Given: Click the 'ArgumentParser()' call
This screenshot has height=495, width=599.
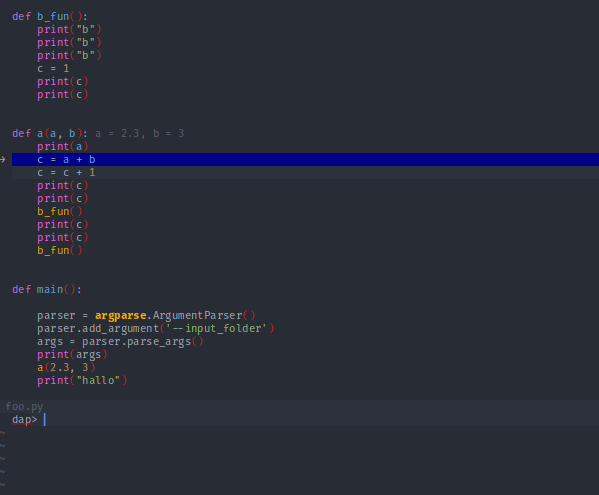Looking at the screenshot, I should 204,315.
